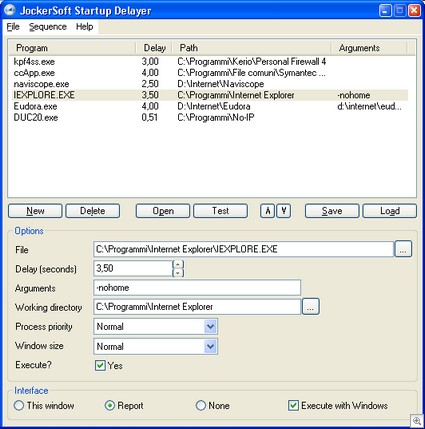Click the Delete button

click(x=93, y=211)
